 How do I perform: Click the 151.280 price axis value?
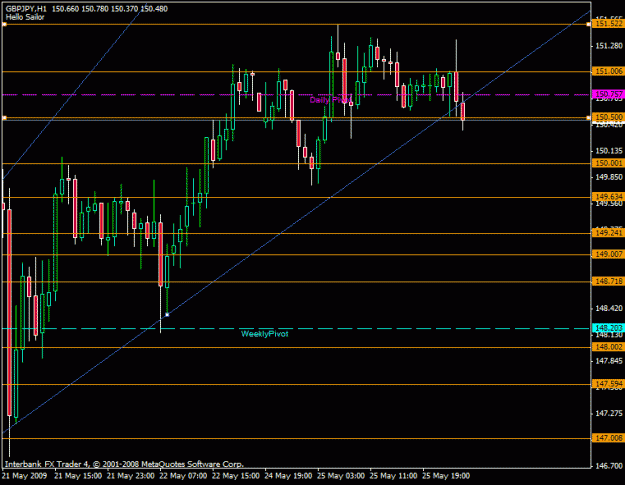pyautogui.click(x=609, y=46)
